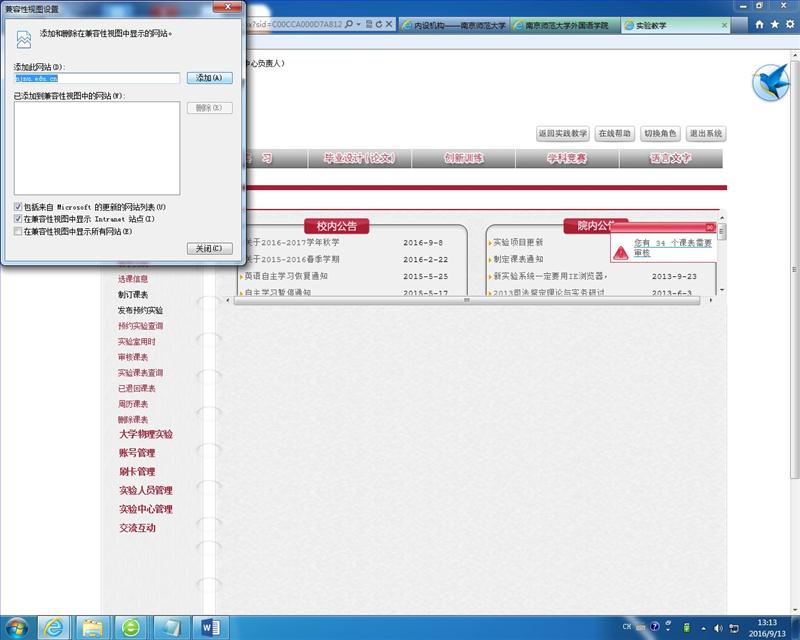Image resolution: width=800 pixels, height=640 pixels.
Task: Open Word from the taskbar
Action: 211,626
